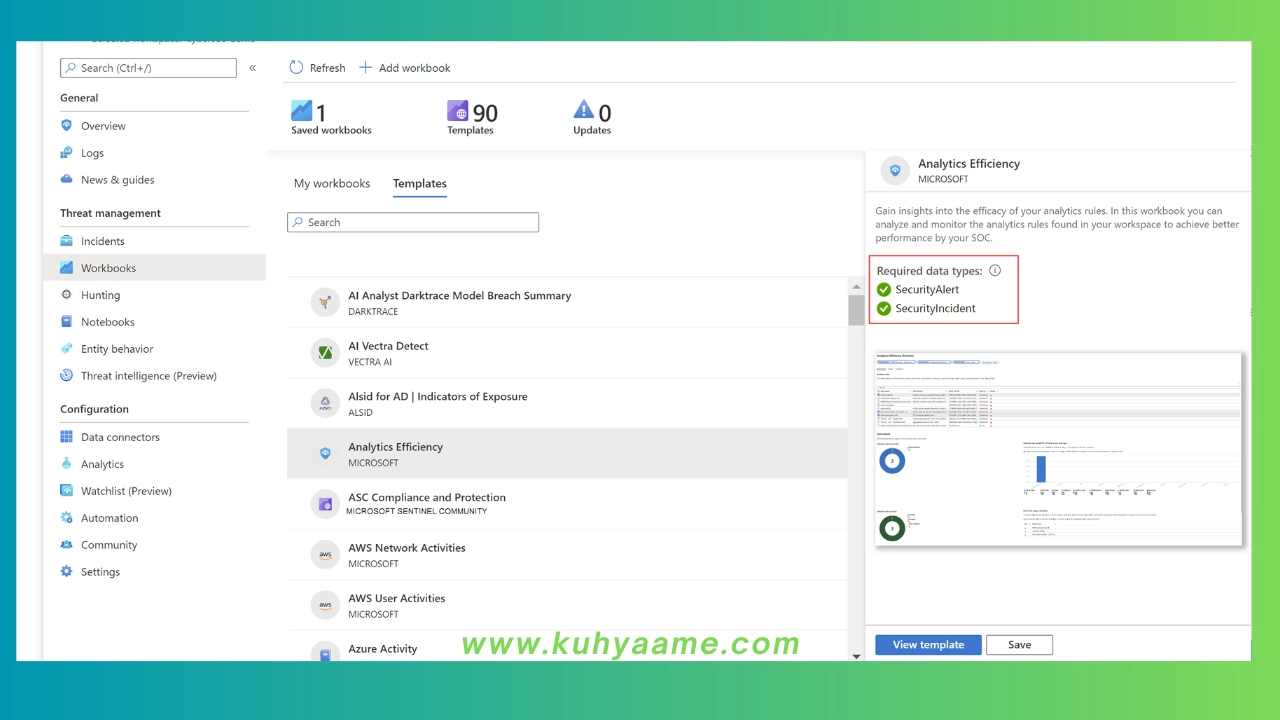
Task: Click the Entity behavior icon
Action: (x=67, y=349)
